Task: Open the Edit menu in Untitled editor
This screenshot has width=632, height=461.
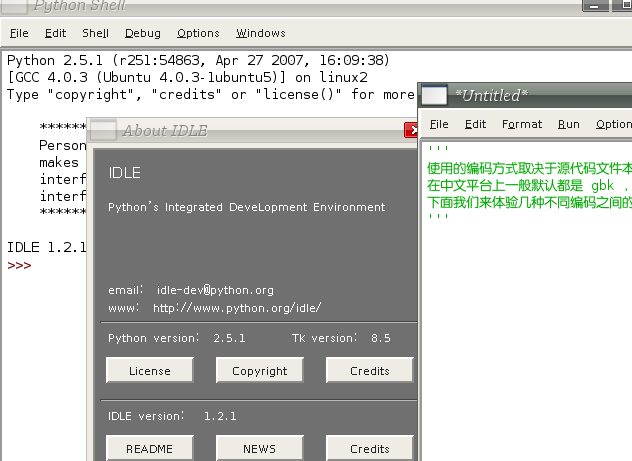Action: (x=476, y=124)
